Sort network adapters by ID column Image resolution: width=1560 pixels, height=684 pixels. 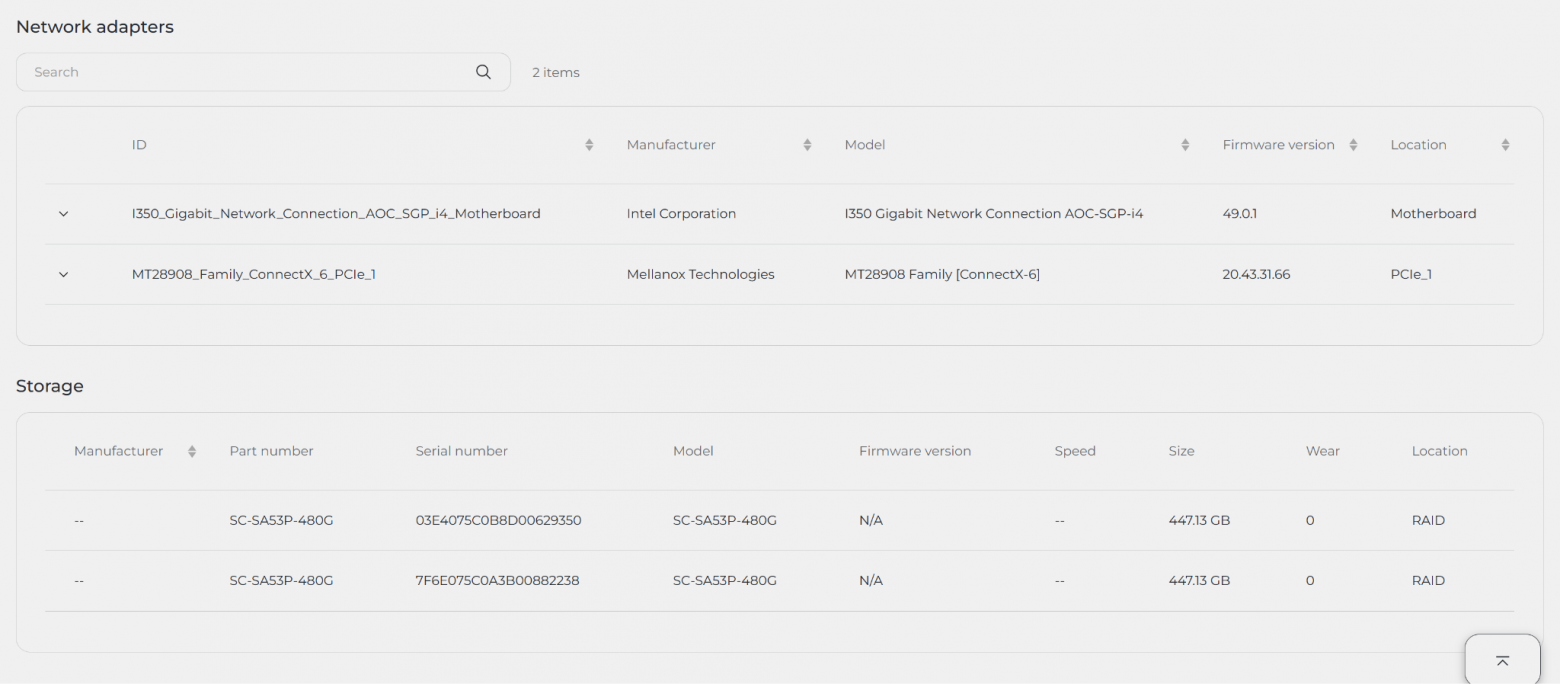tap(589, 145)
